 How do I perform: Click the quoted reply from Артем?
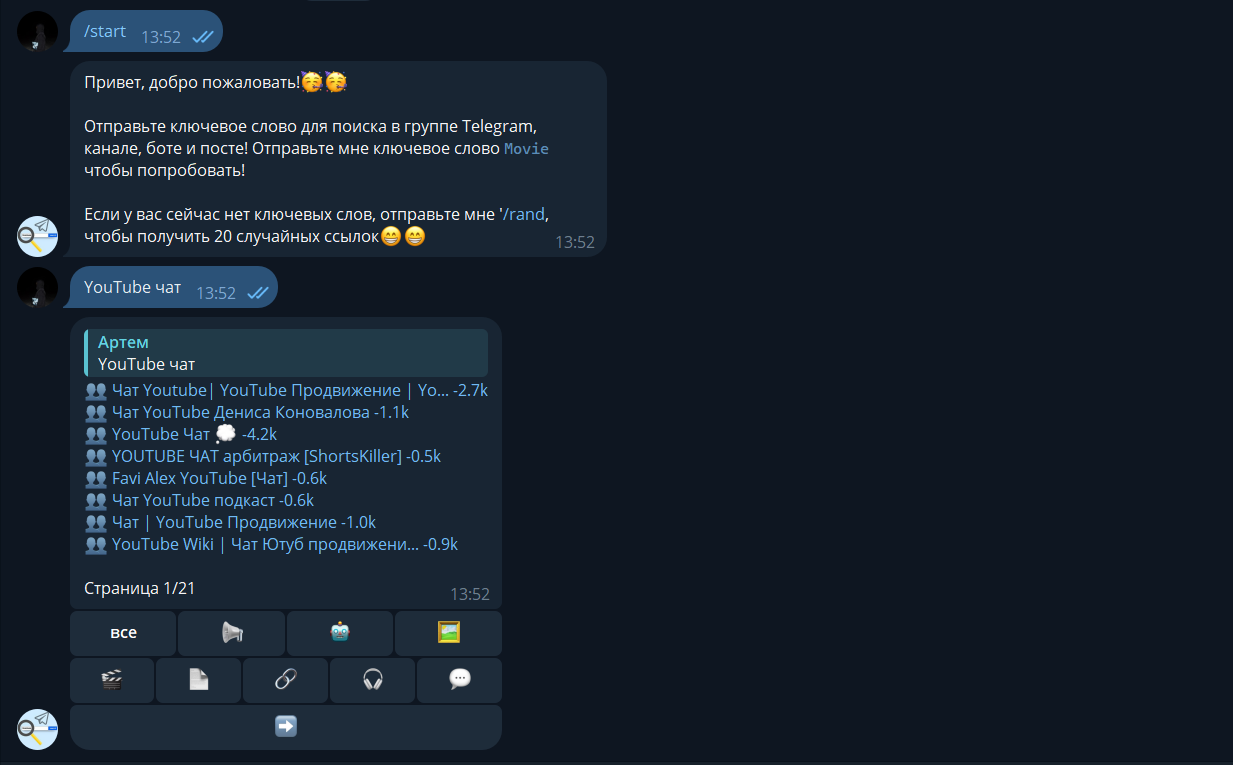pyautogui.click(x=286, y=353)
